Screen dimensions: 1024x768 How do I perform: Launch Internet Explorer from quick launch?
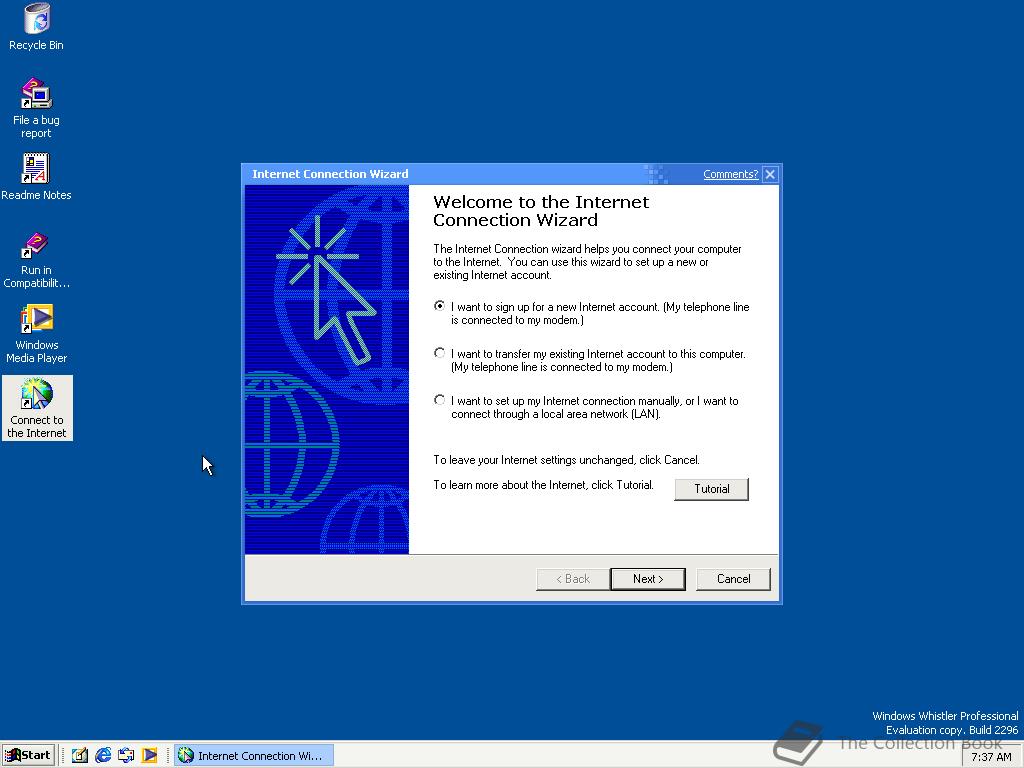click(103, 755)
